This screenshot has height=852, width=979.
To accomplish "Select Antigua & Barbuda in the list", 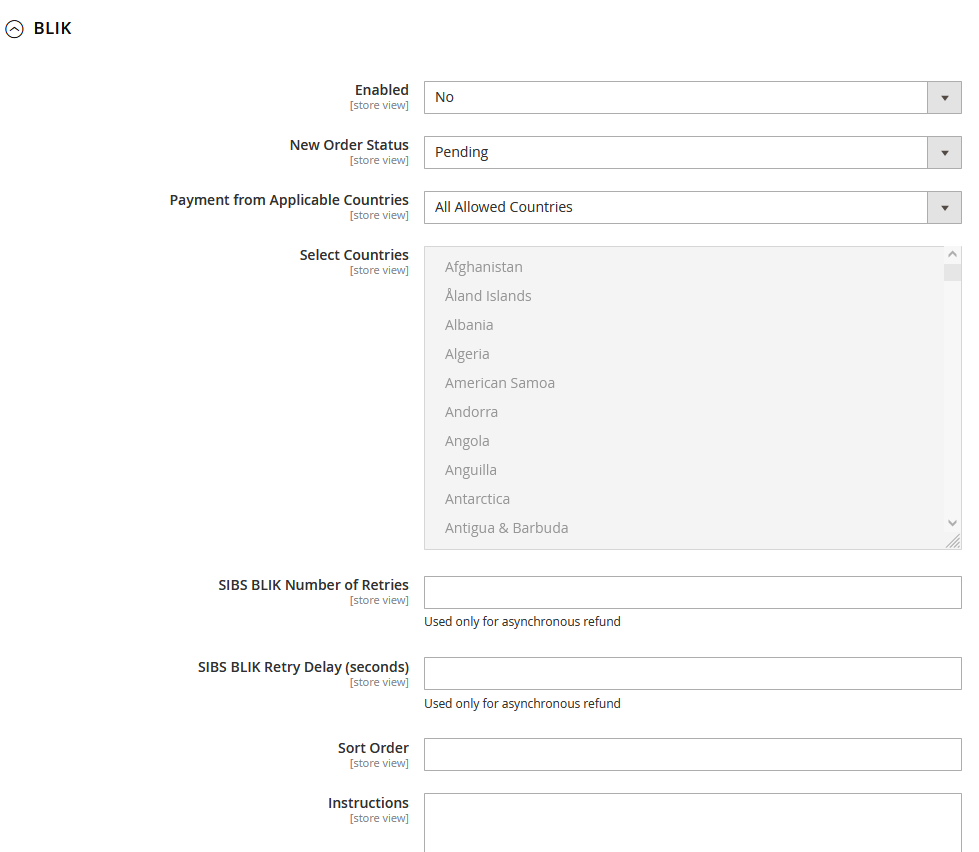I will click(506, 528).
